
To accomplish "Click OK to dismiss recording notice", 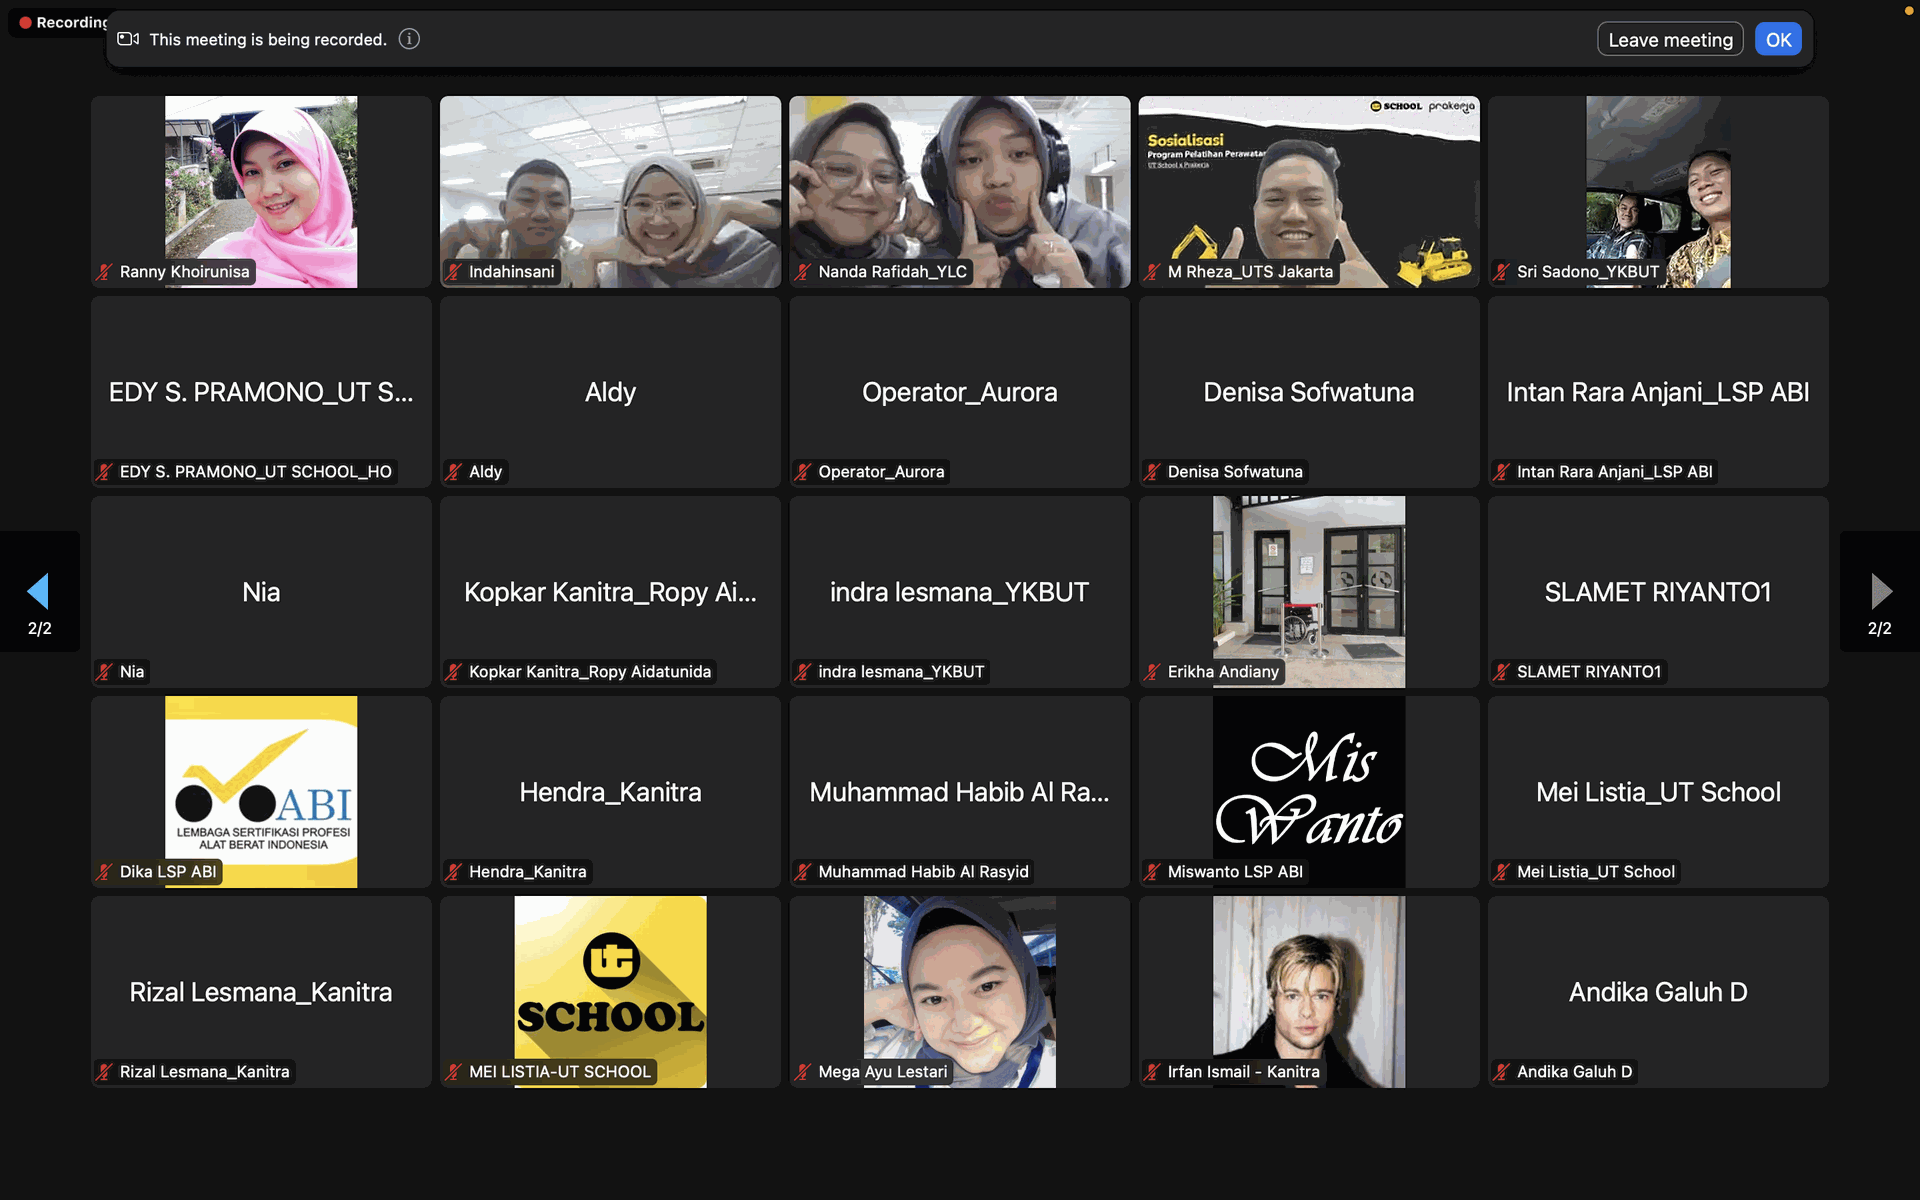I will 1778,40.
